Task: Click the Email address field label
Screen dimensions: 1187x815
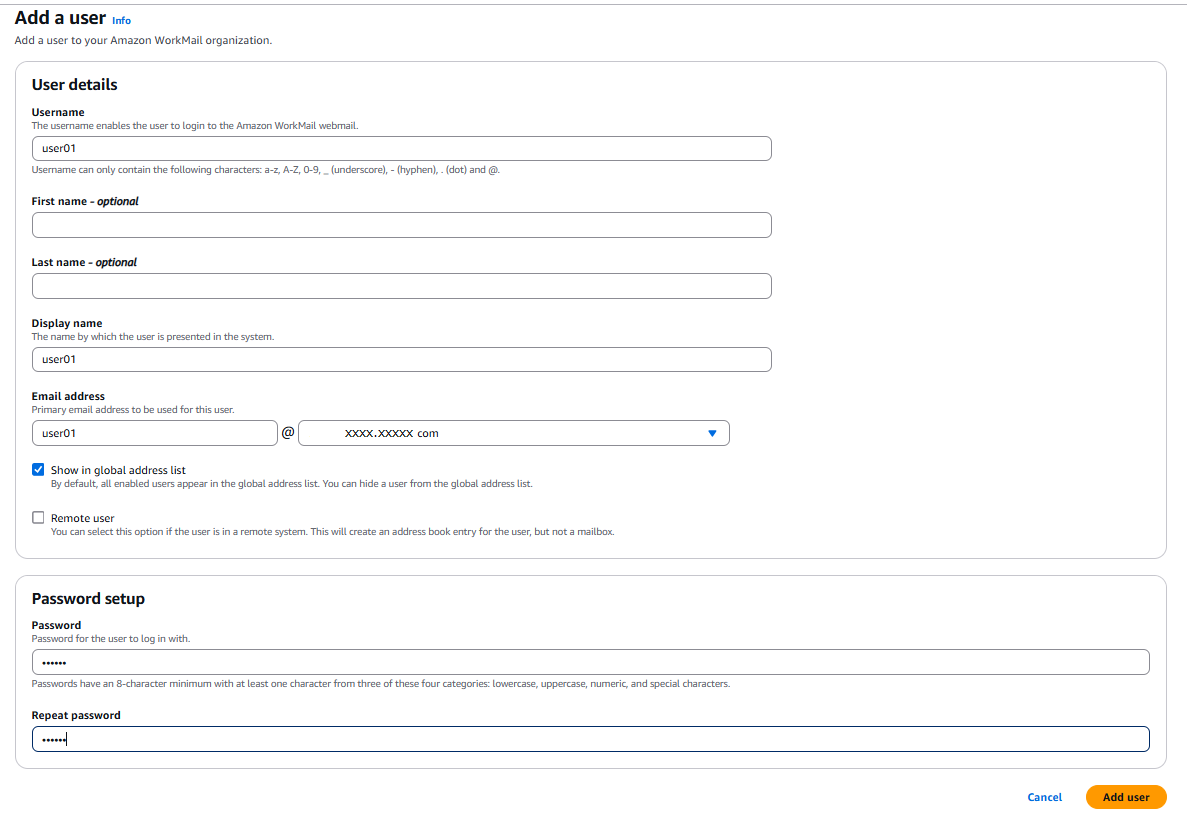Action: click(68, 396)
